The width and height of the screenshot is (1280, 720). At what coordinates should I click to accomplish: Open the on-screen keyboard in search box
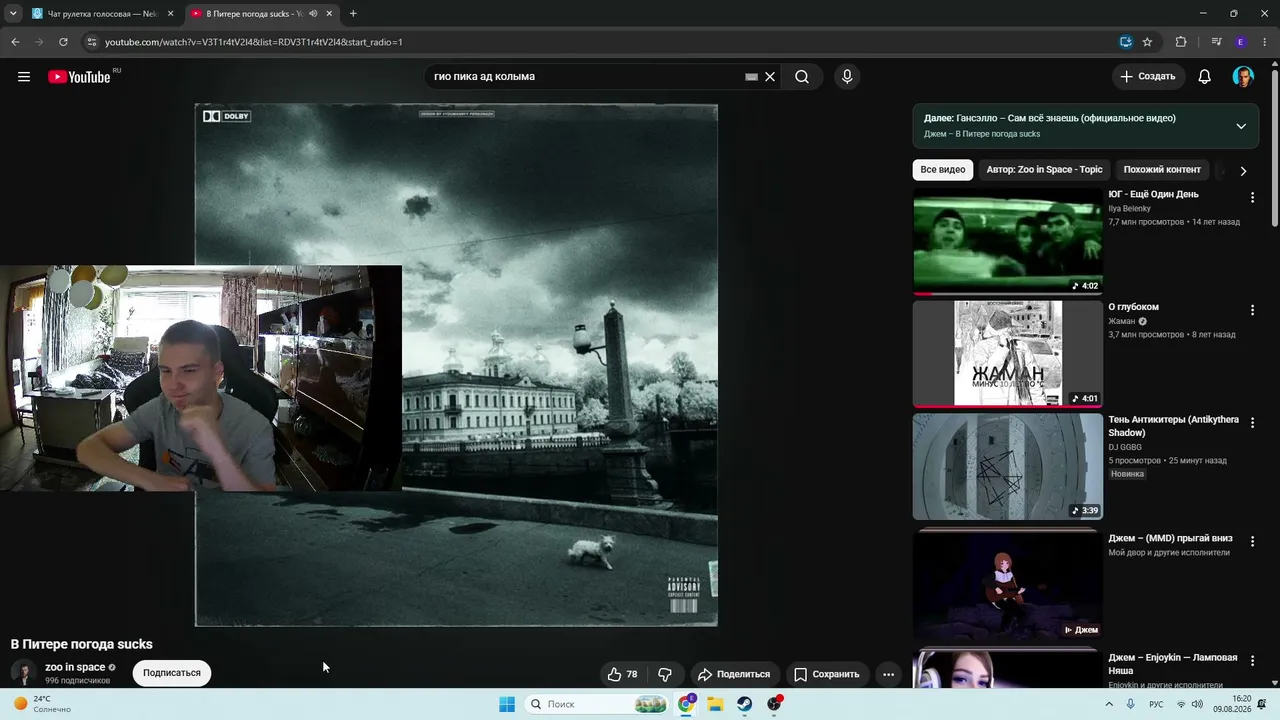coord(751,77)
